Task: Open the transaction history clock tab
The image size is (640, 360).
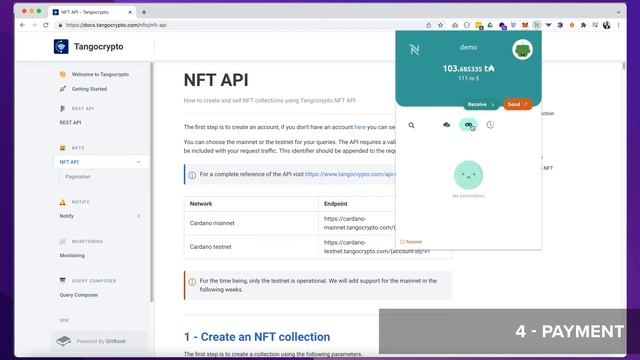Action: coord(490,125)
